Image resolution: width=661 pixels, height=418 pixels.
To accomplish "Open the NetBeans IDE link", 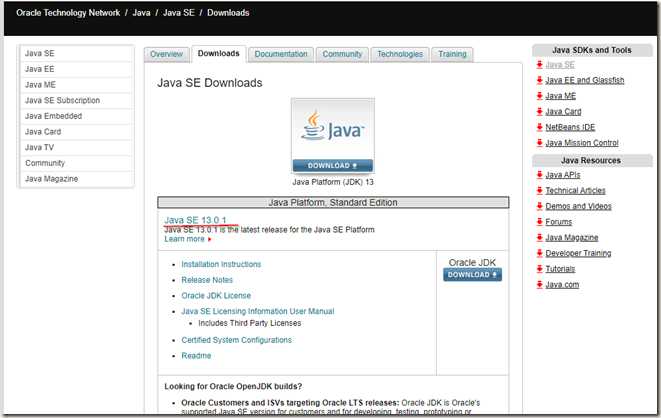I will click(570, 127).
